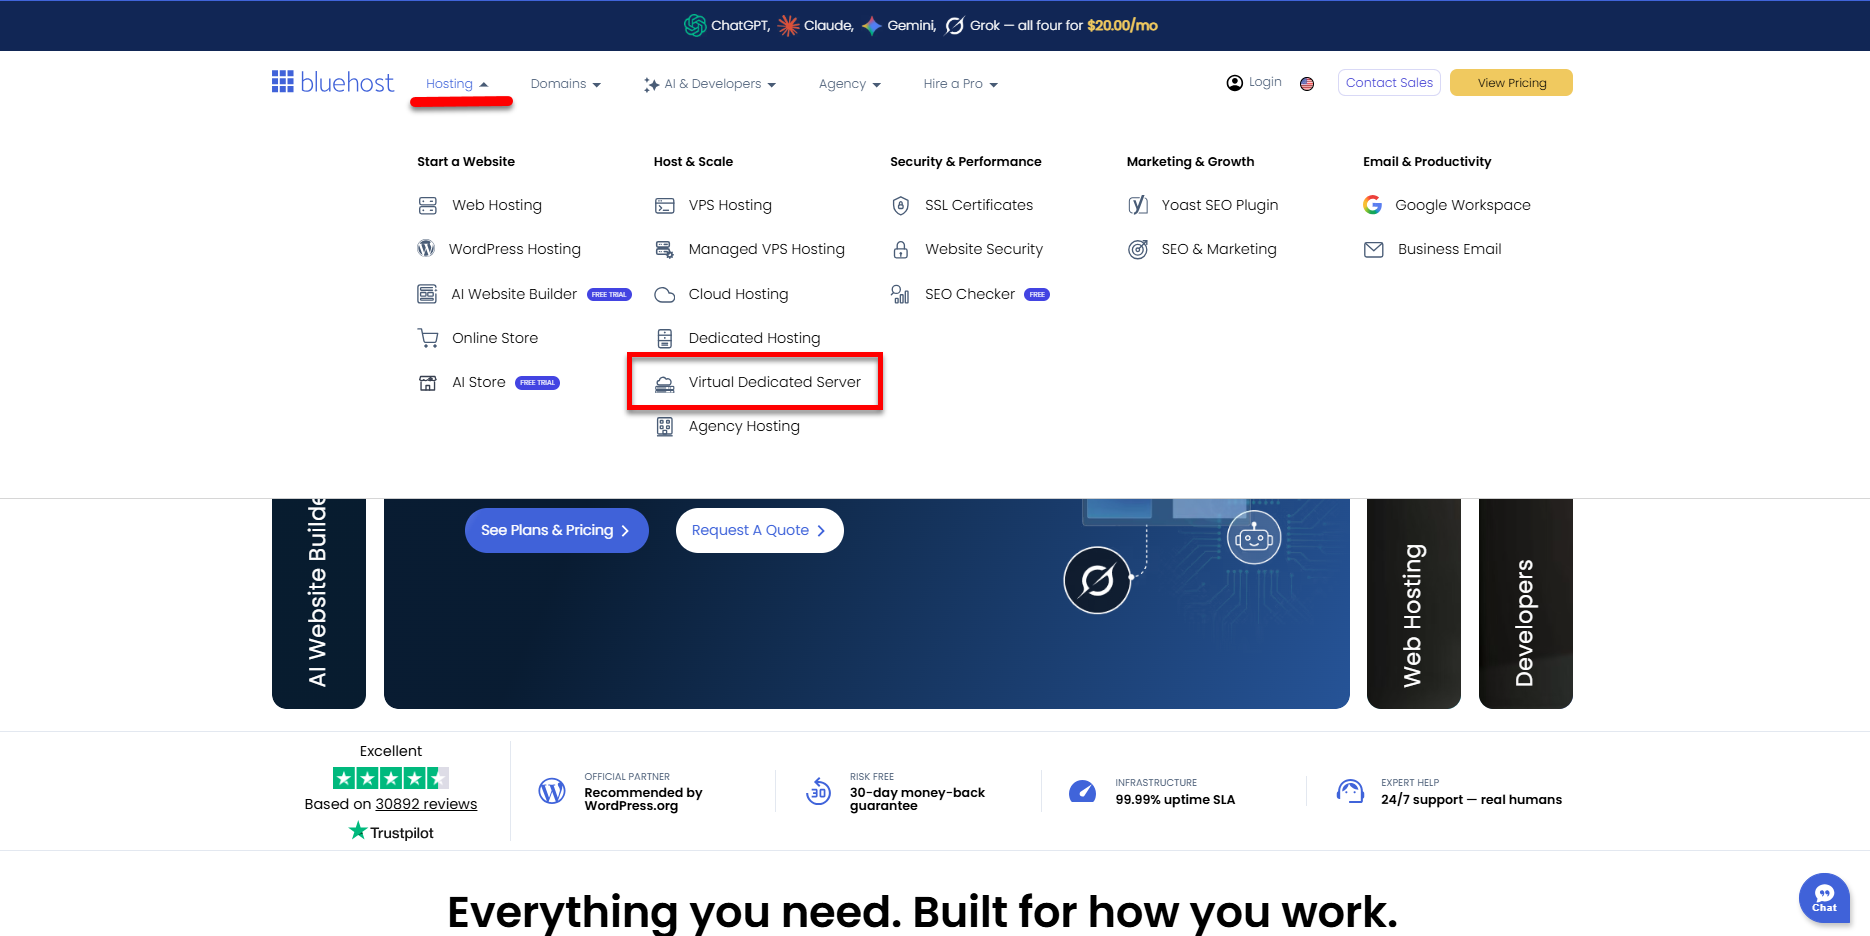This screenshot has width=1870, height=936.
Task: Expand the Domains dropdown
Action: click(x=566, y=84)
